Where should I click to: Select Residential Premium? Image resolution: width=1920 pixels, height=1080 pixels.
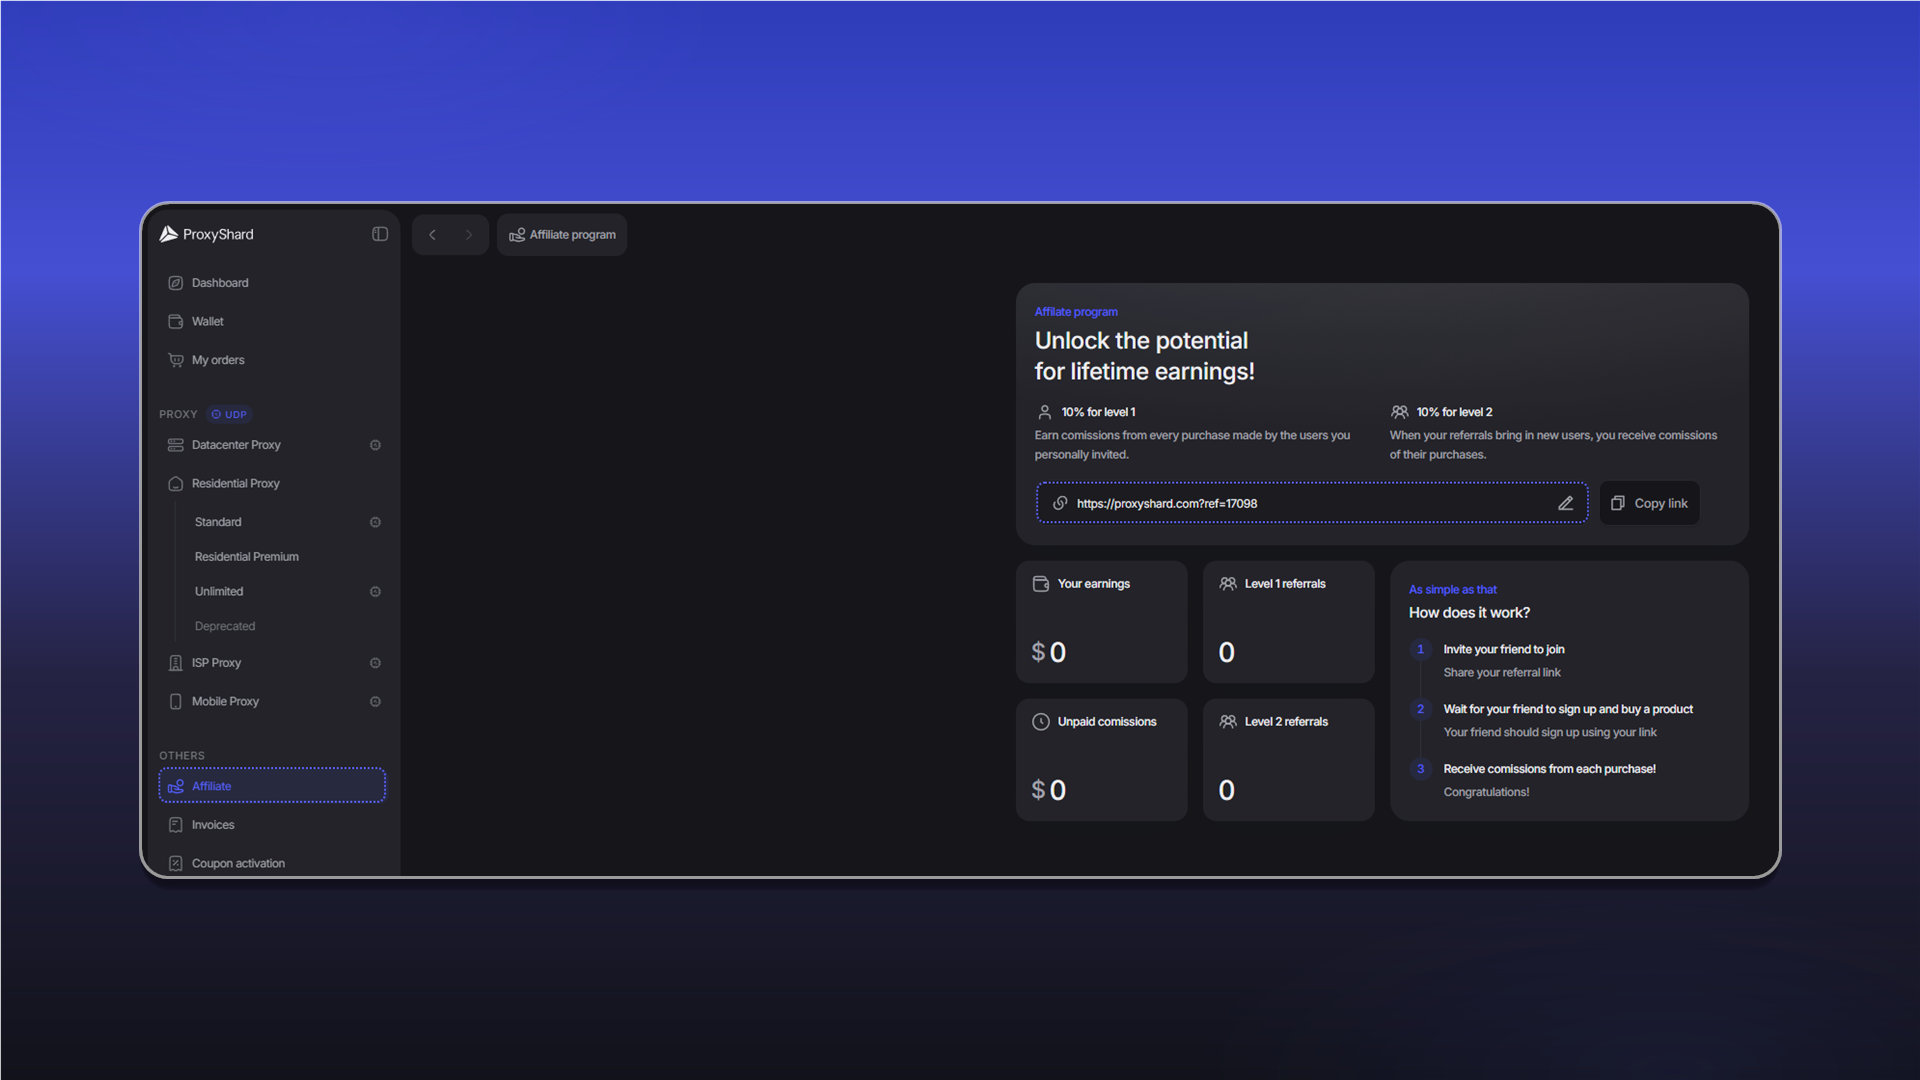point(247,557)
